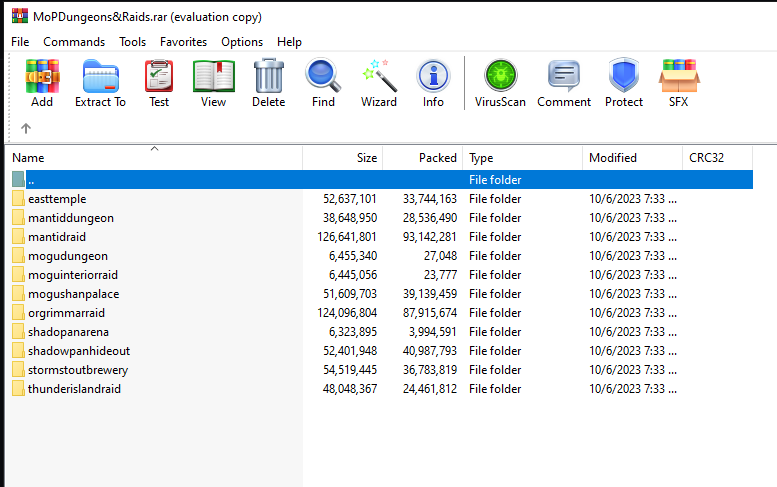The height and width of the screenshot is (487, 777).
Task: Click stormstoutbrewery folder name
Action: [x=78, y=370]
